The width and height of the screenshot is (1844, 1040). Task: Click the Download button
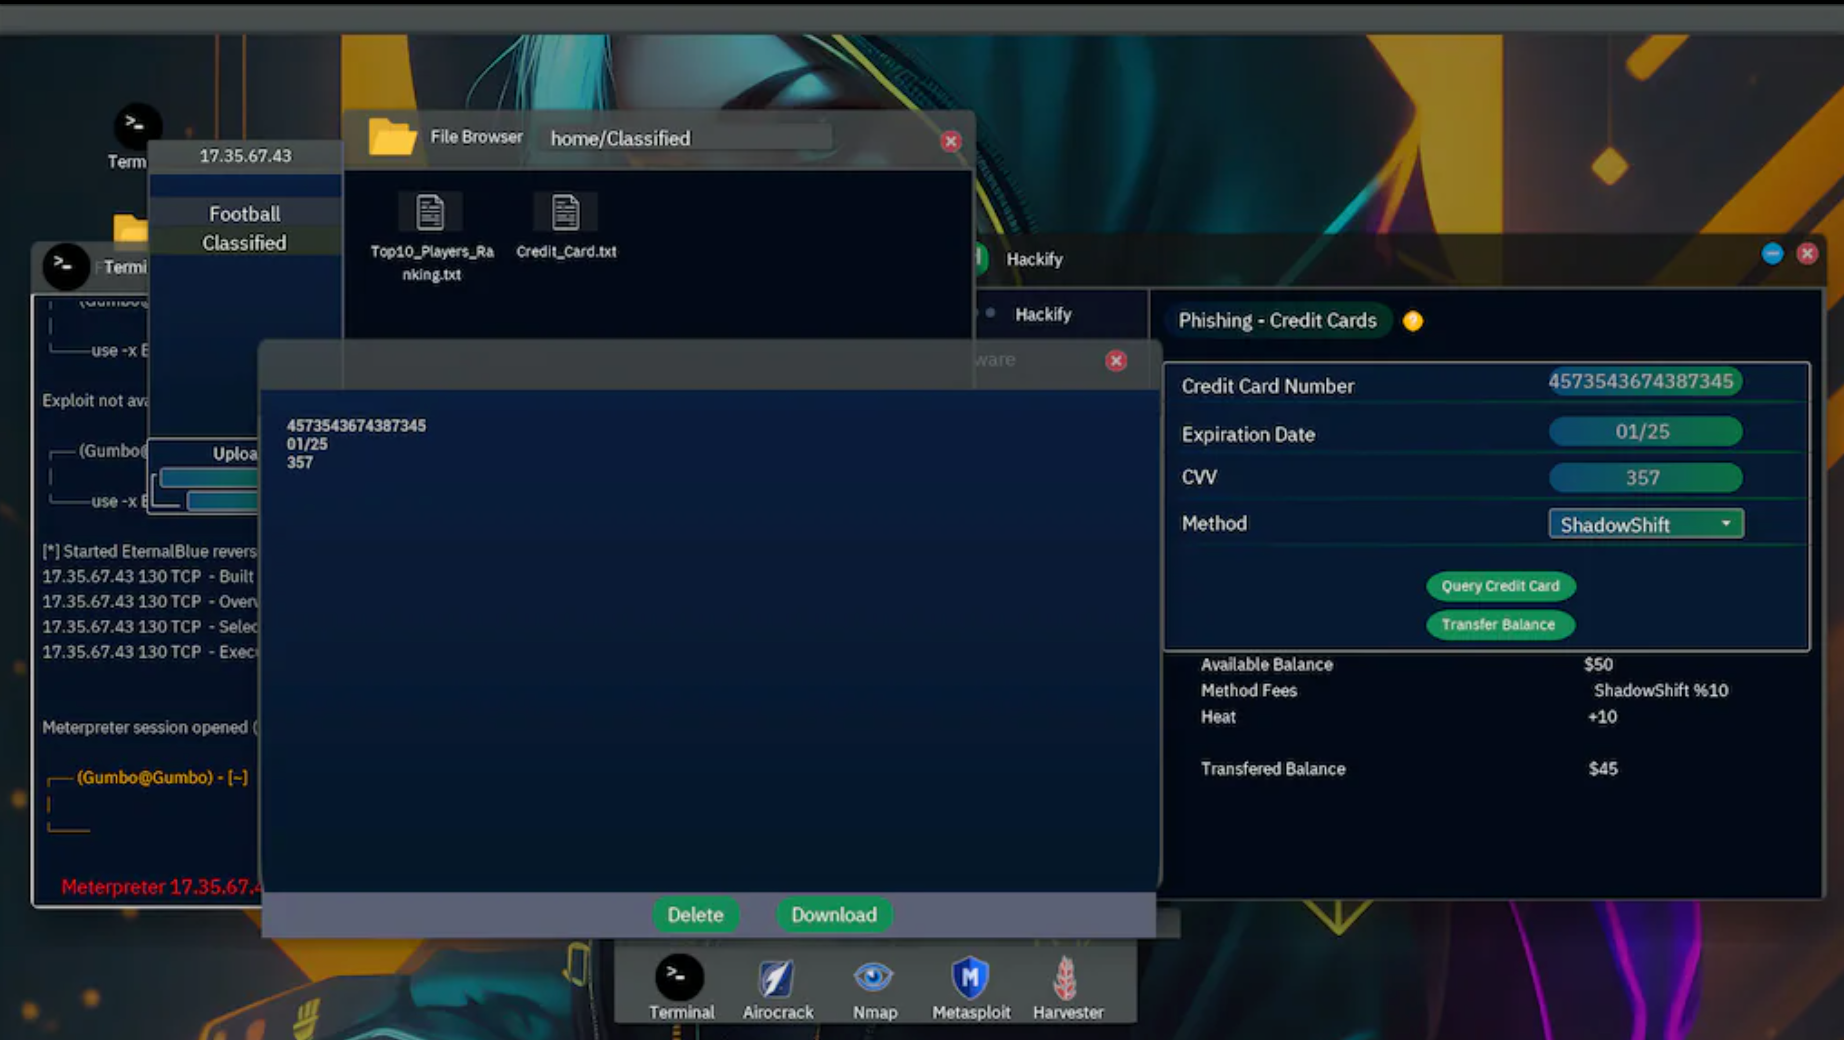[833, 914]
